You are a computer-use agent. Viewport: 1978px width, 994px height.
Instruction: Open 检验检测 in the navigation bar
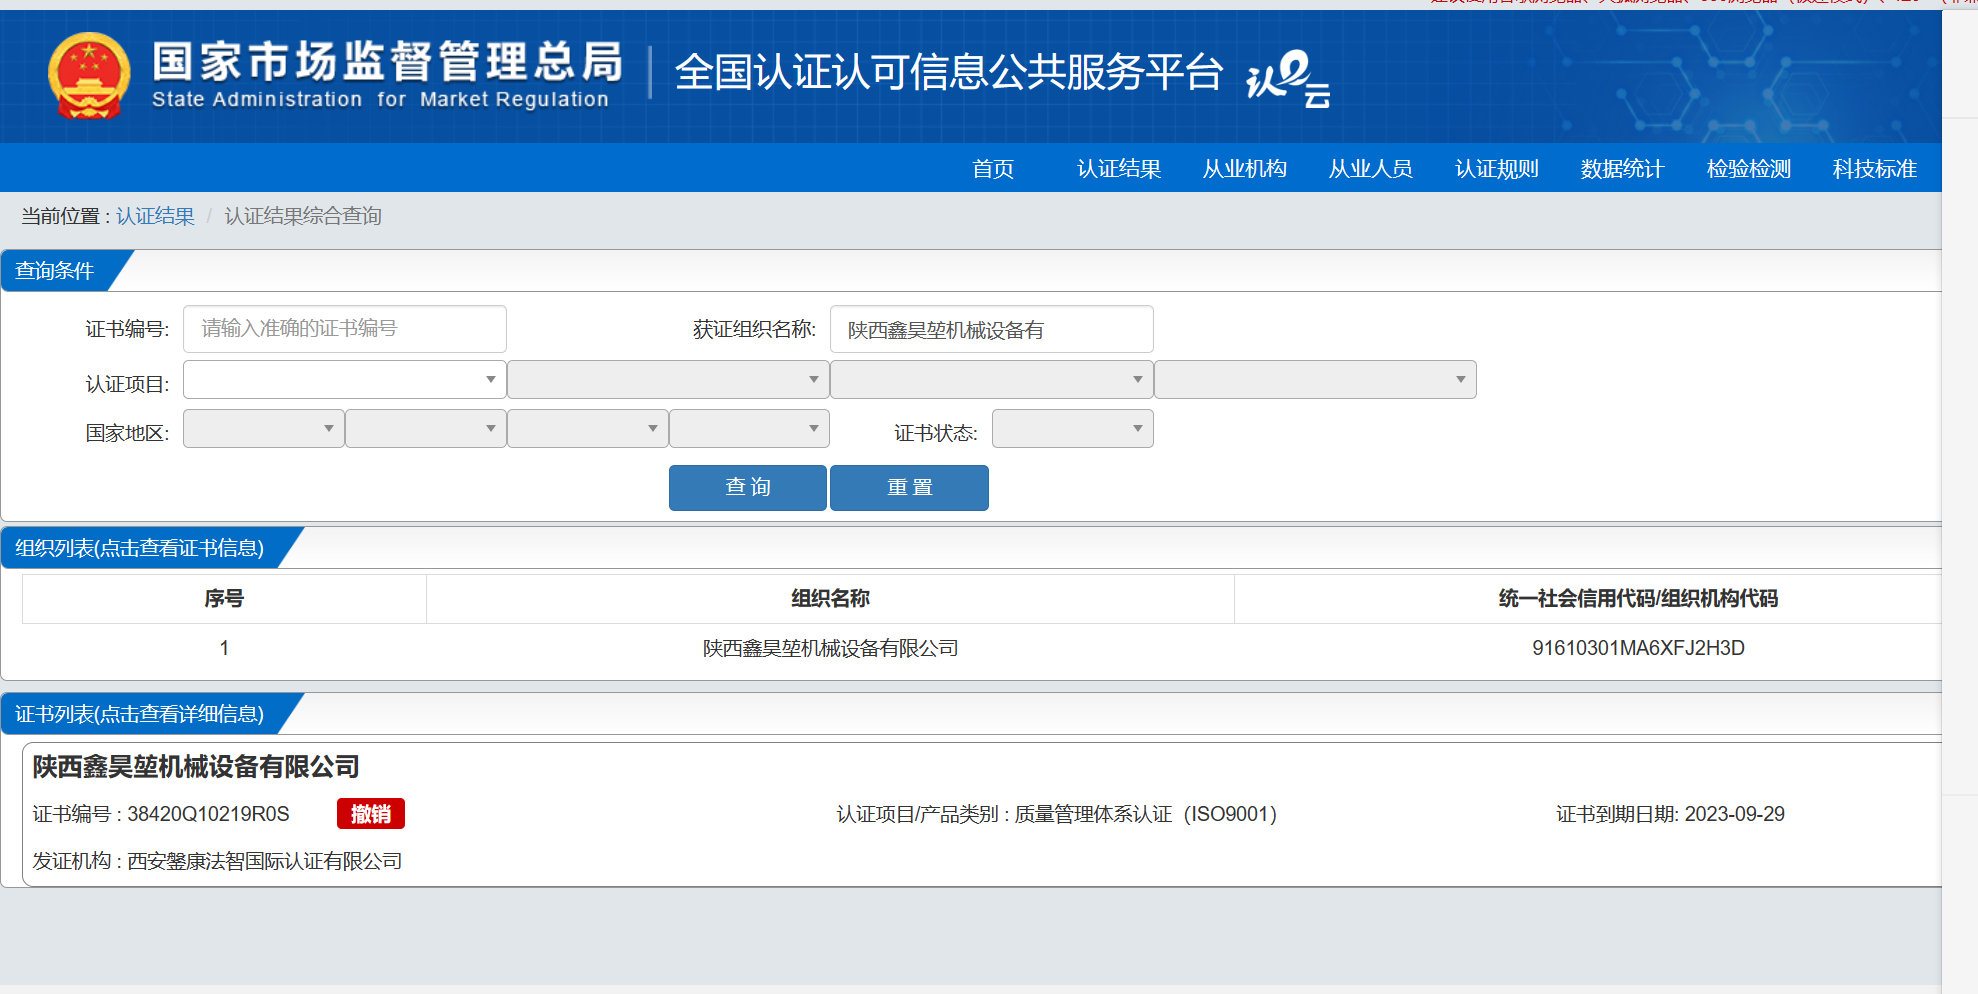click(1749, 169)
